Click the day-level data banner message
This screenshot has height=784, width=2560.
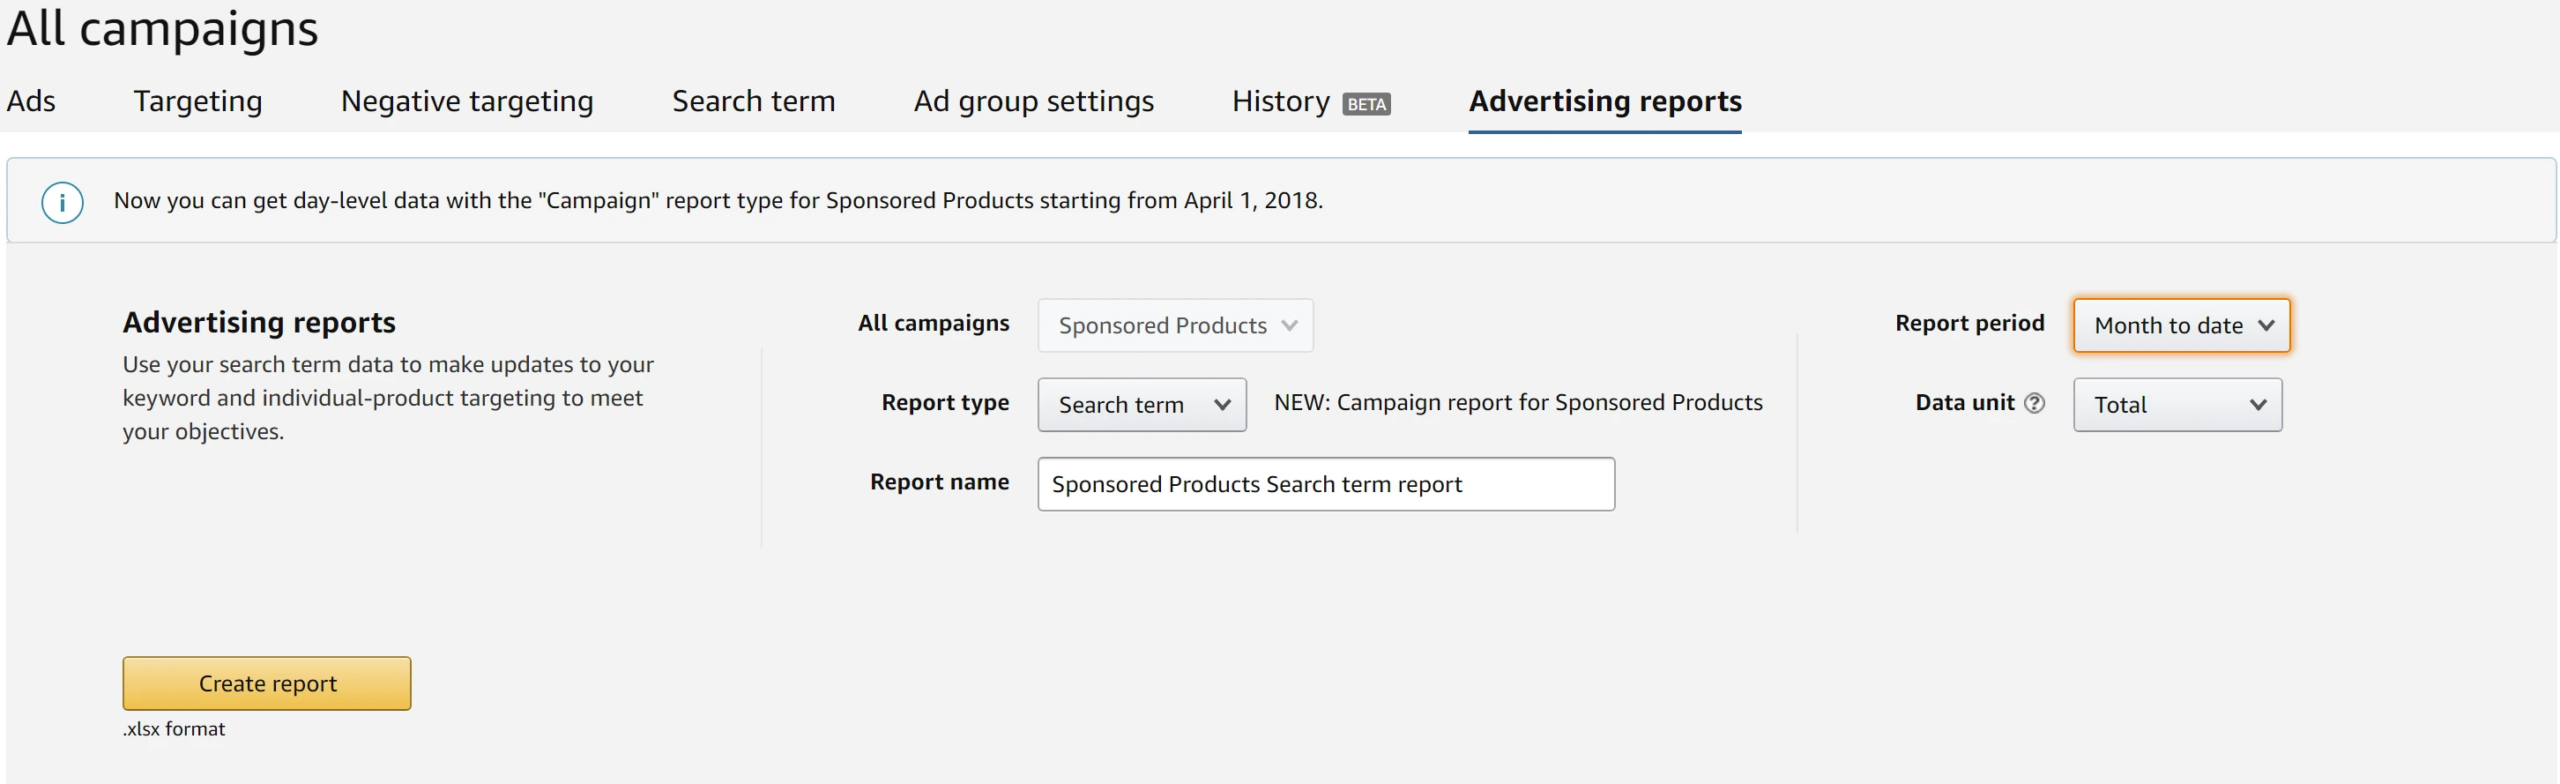pos(717,200)
